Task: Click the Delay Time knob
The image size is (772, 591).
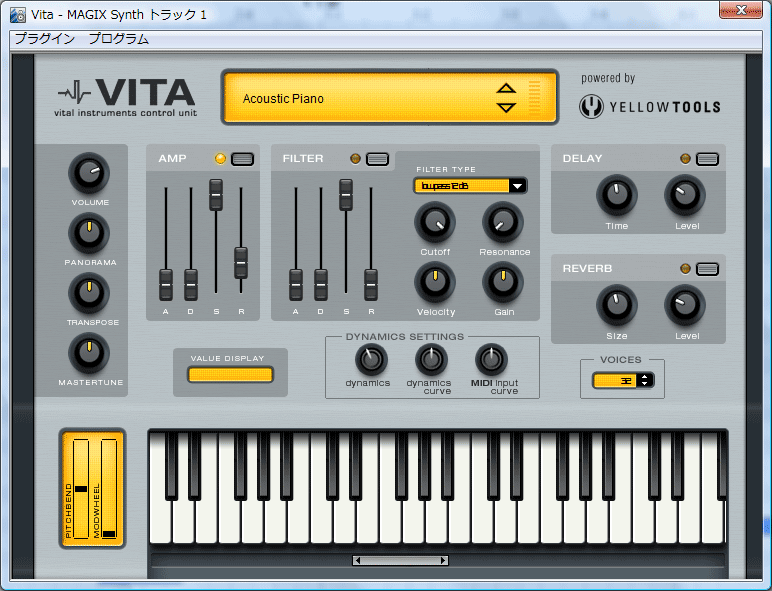Action: click(x=617, y=195)
